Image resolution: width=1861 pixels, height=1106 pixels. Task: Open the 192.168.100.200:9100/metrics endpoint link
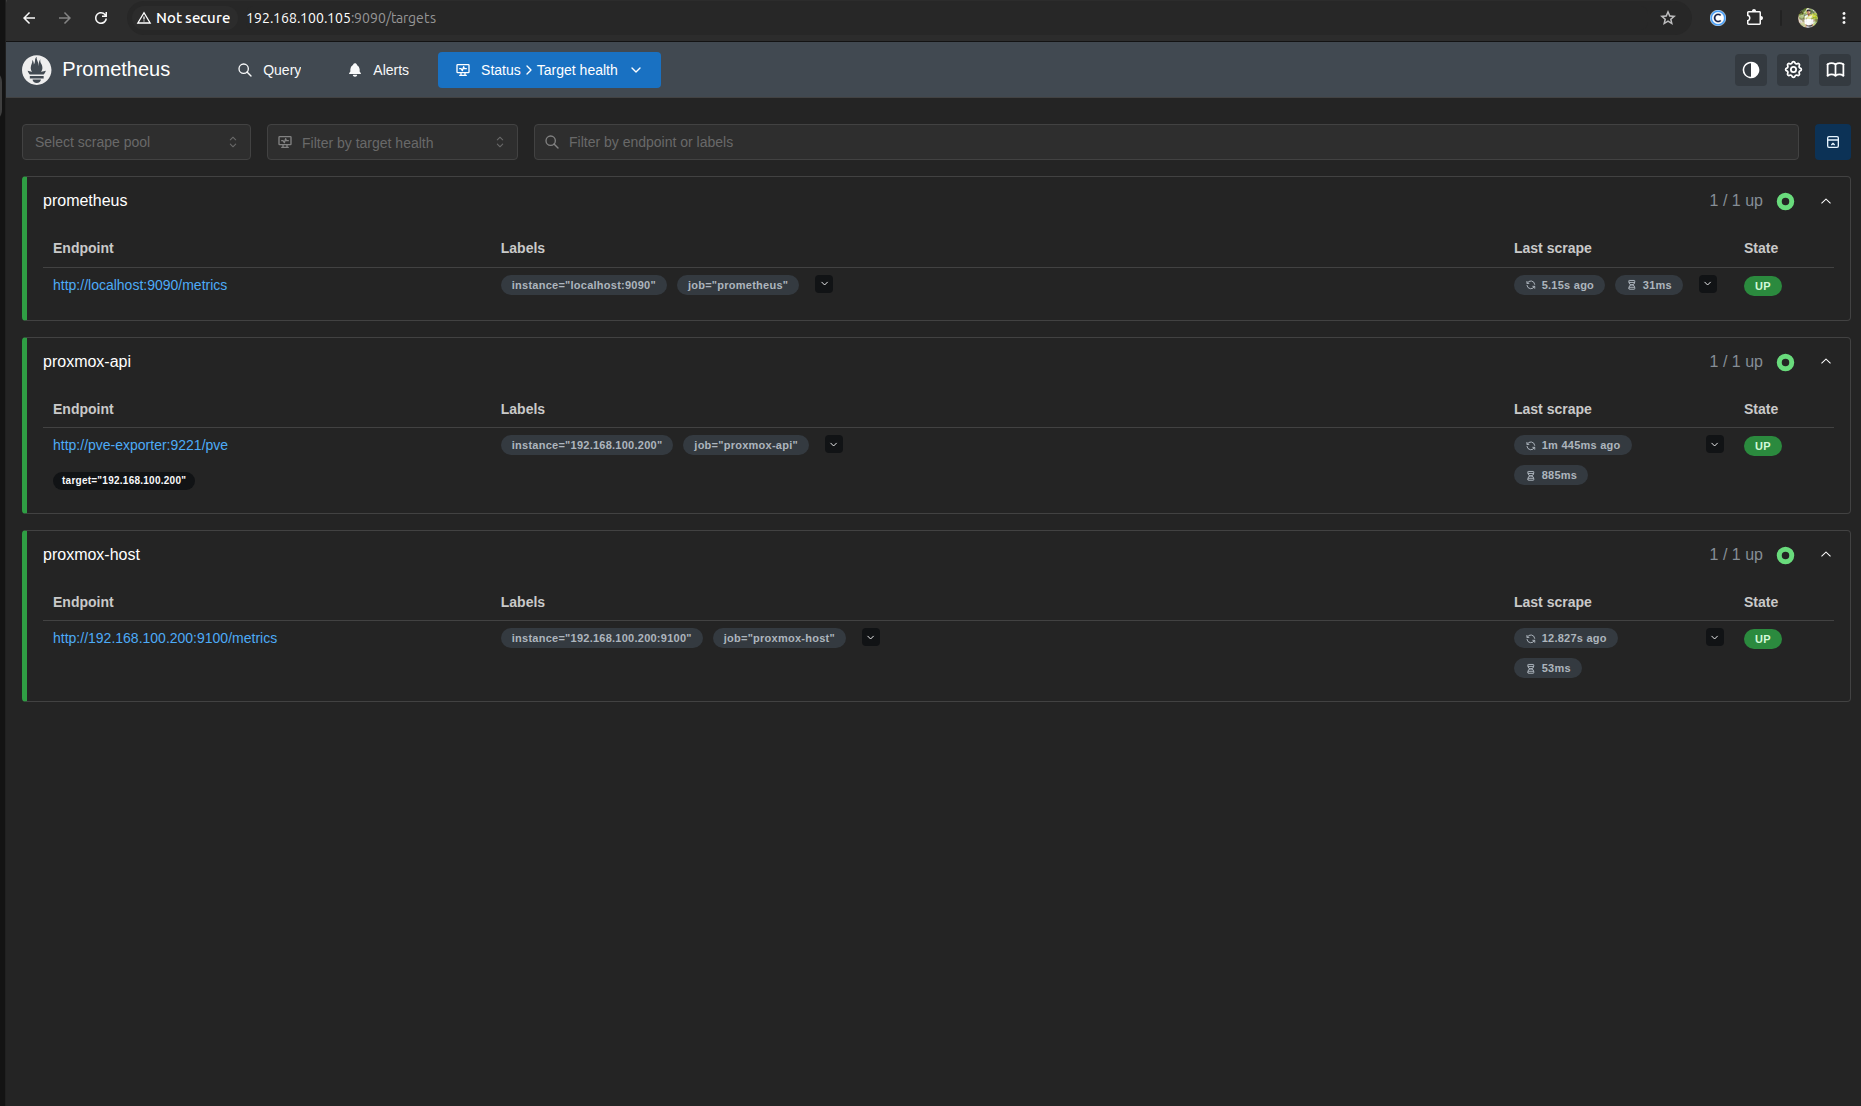(x=165, y=638)
